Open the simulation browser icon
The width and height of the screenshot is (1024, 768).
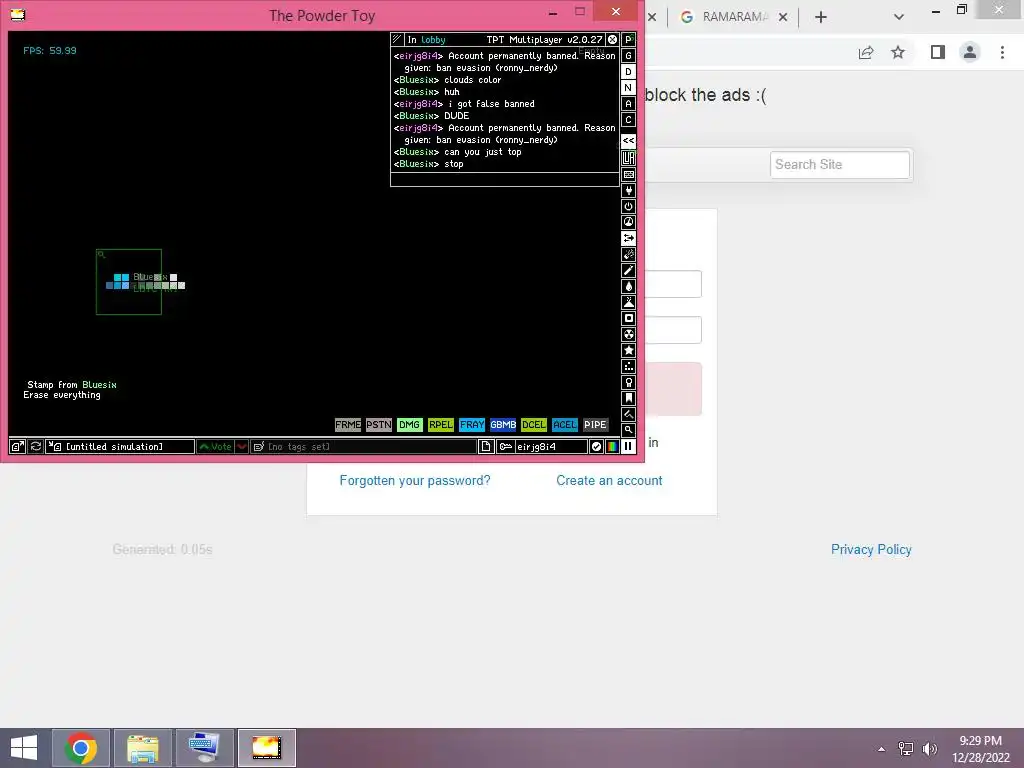click(x=18, y=447)
